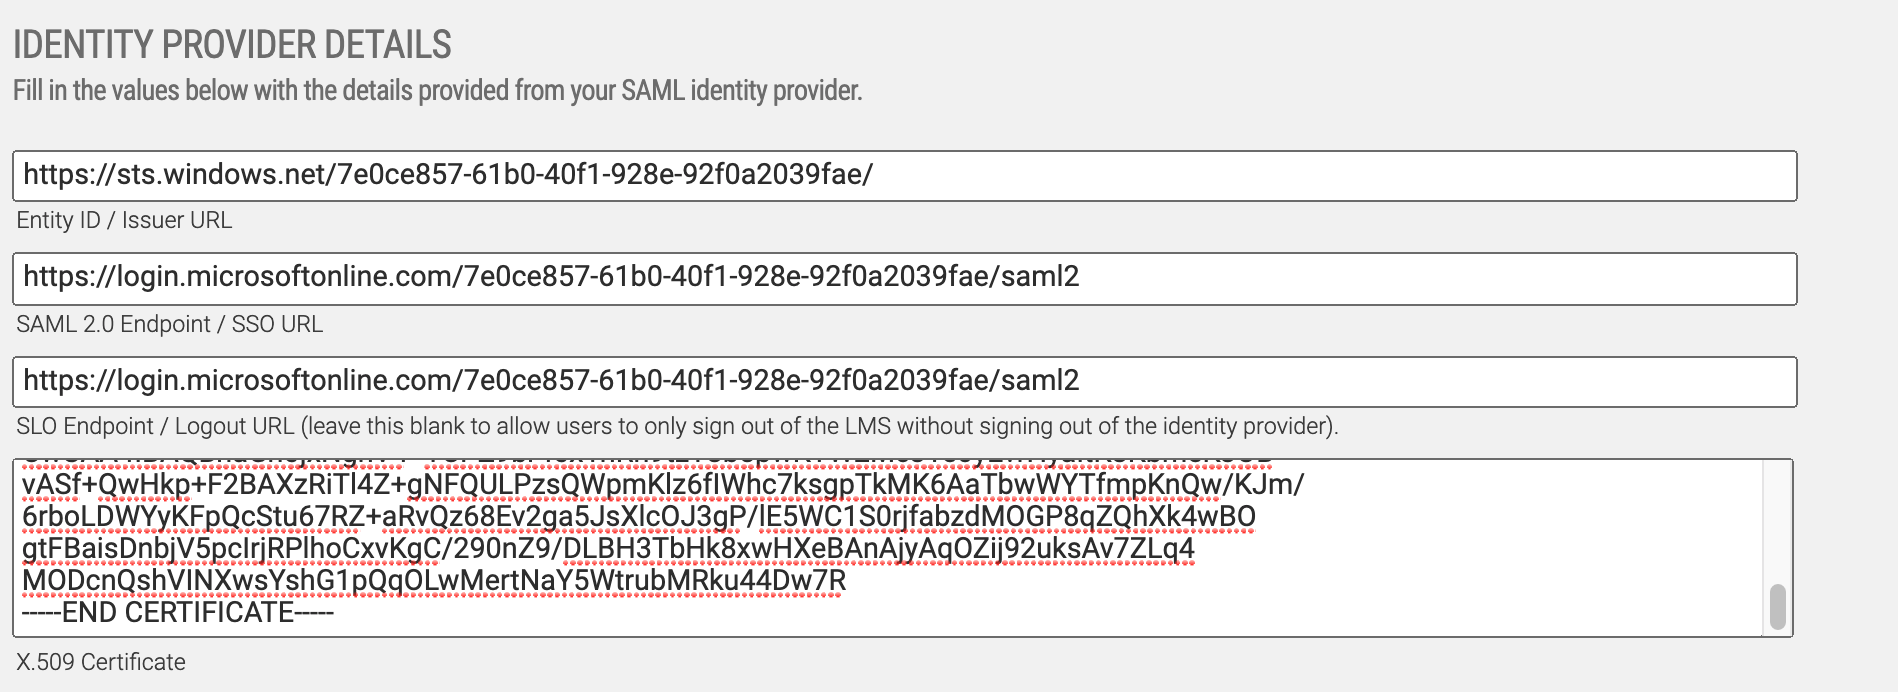Place cursor on the END CERTIFICATE line

coord(178,613)
